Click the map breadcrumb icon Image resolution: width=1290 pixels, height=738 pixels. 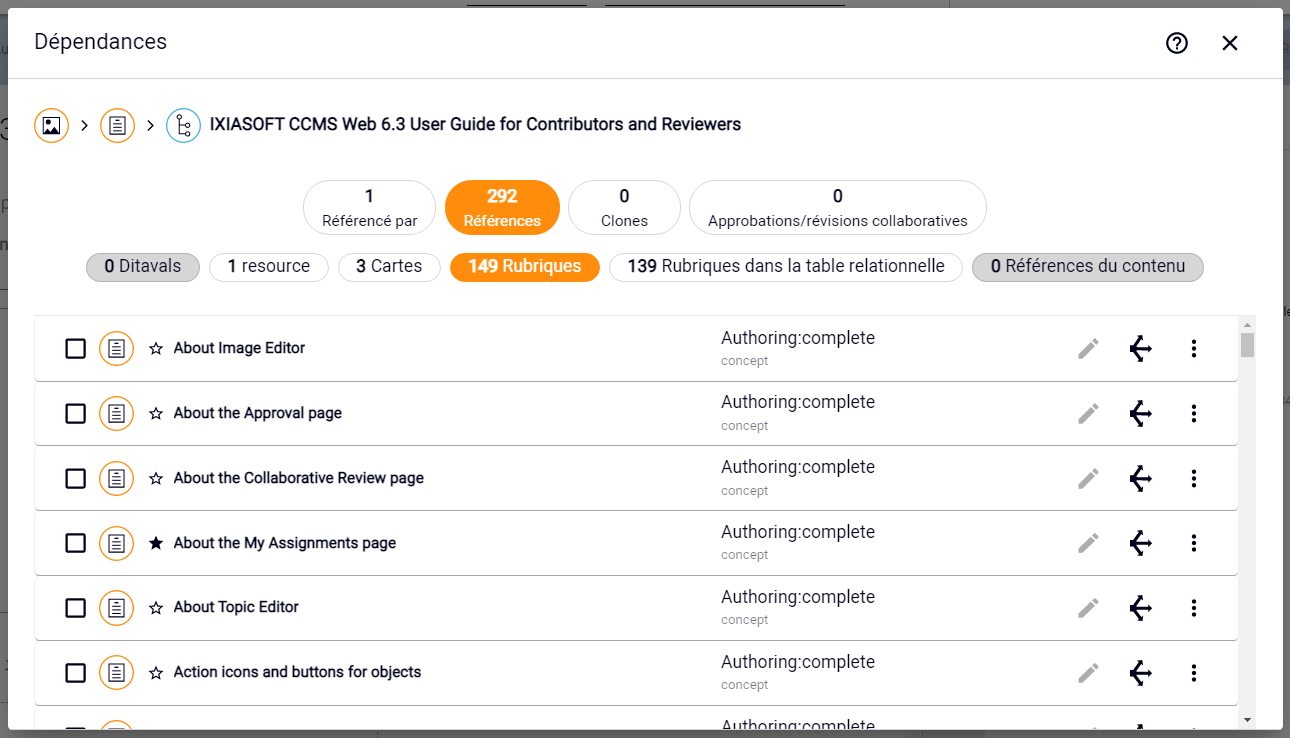click(183, 125)
